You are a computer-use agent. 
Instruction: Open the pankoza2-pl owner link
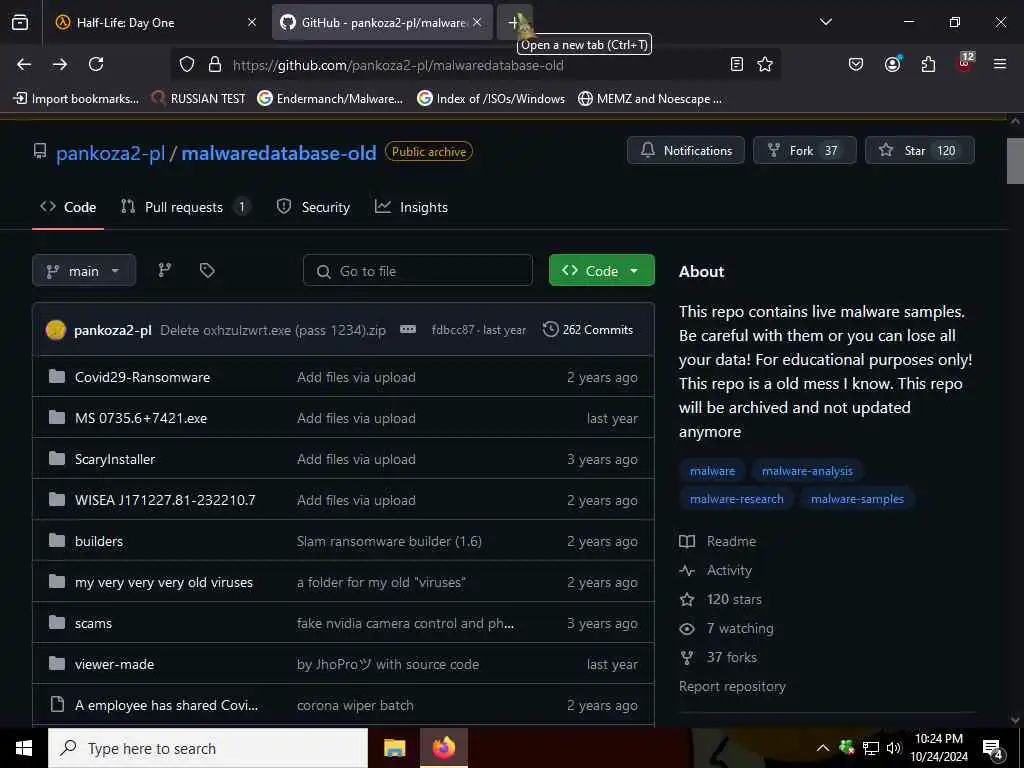point(110,153)
